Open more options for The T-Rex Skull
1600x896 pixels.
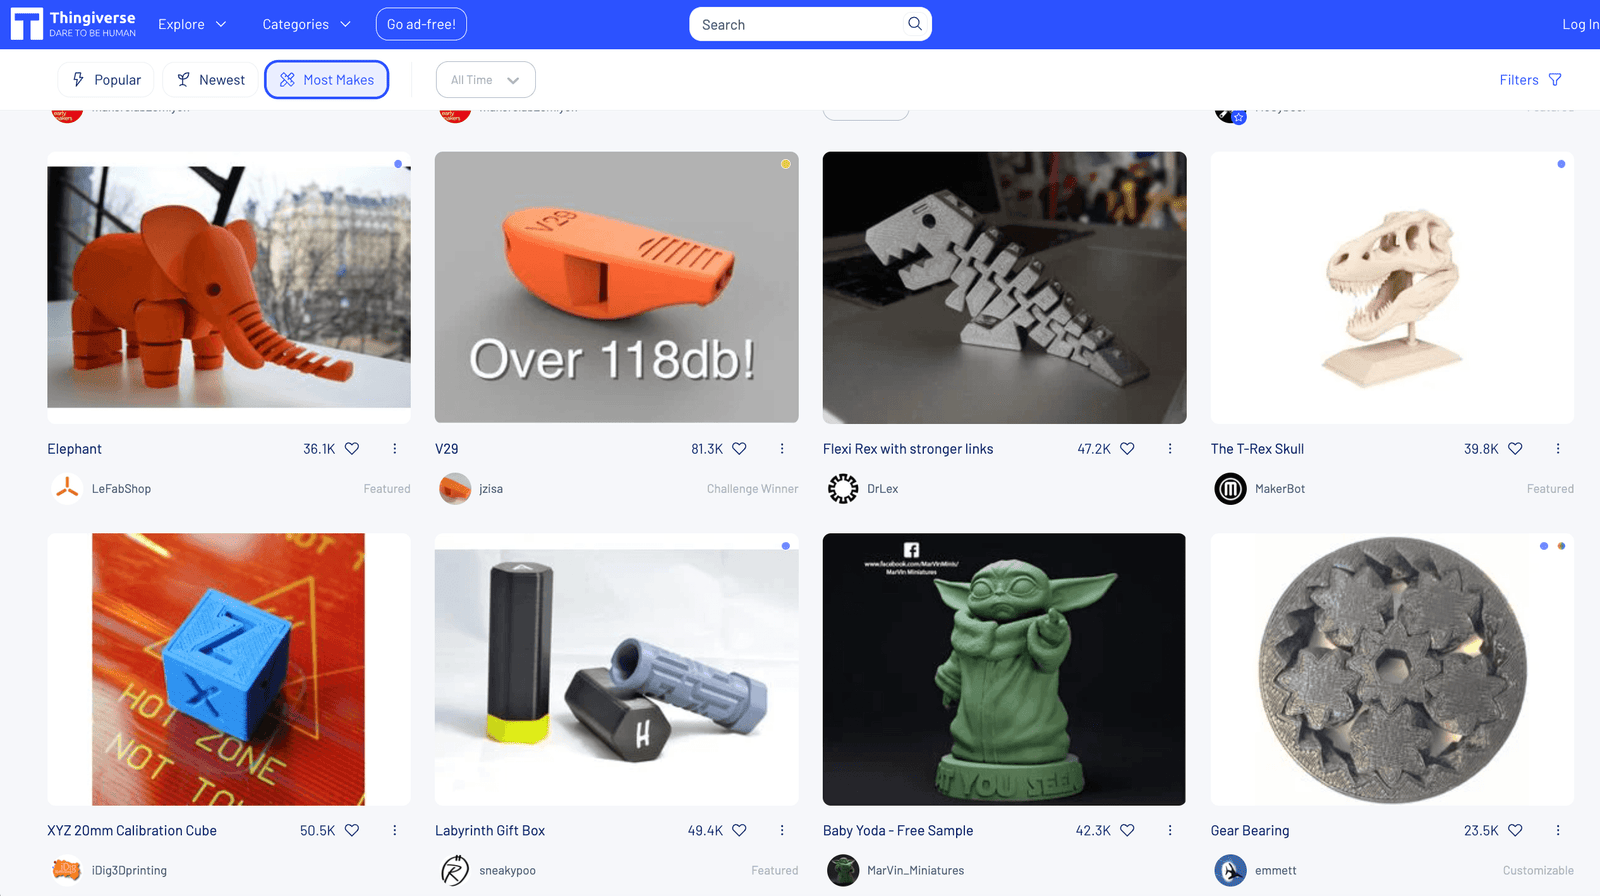[1558, 449]
